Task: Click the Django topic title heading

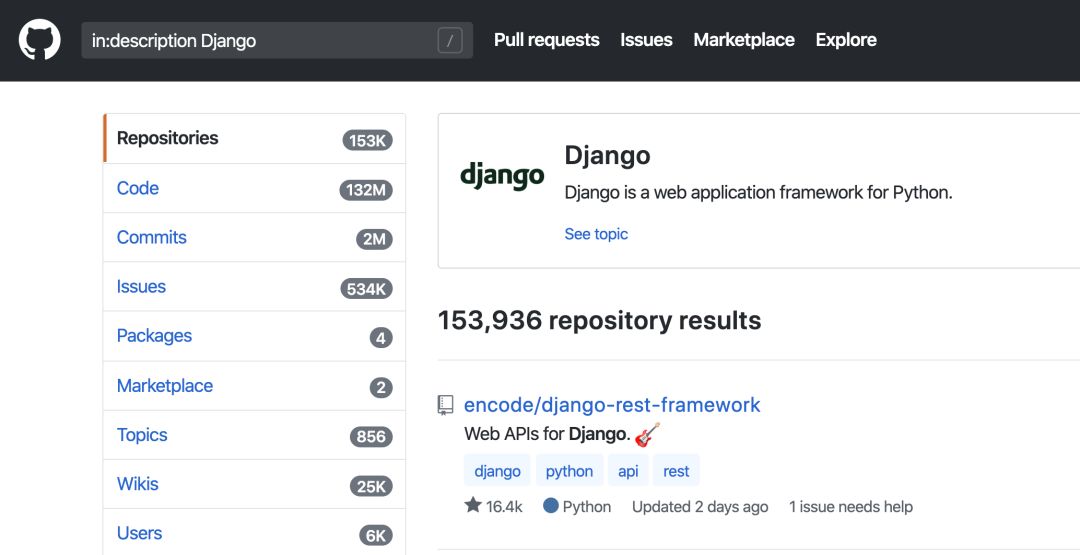Action: (607, 155)
